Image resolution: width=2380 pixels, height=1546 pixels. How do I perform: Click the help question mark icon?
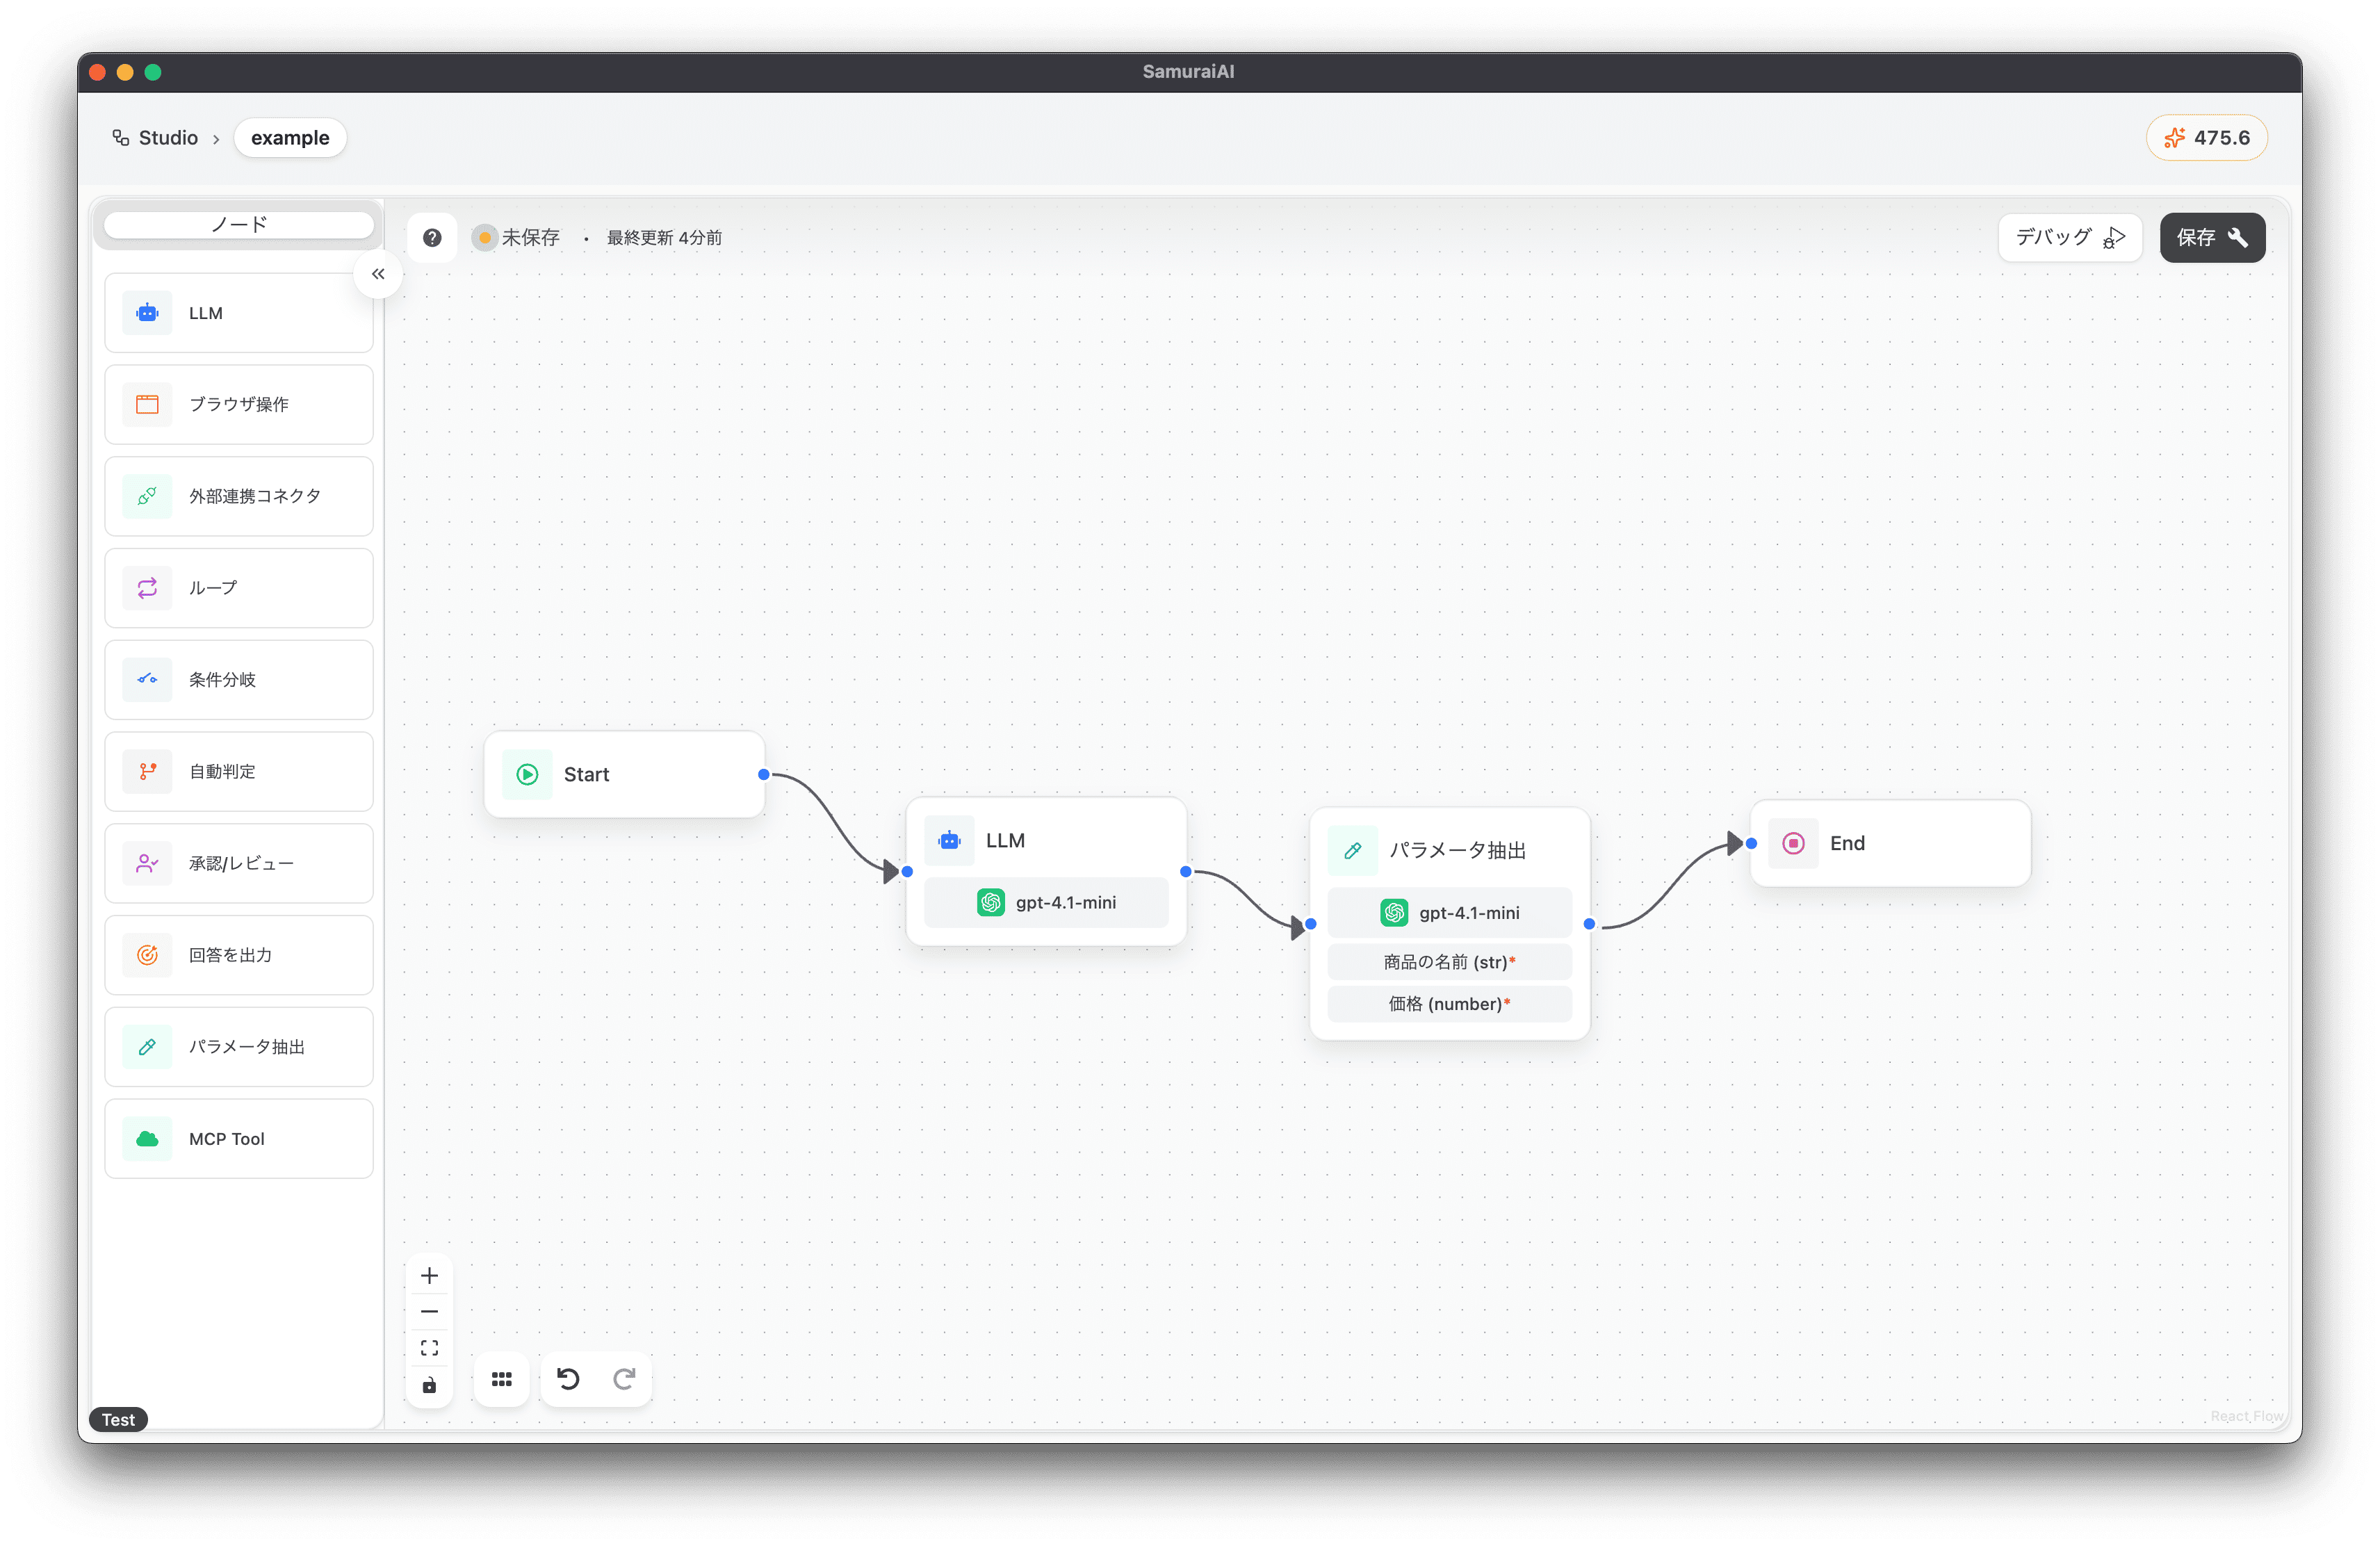(432, 238)
